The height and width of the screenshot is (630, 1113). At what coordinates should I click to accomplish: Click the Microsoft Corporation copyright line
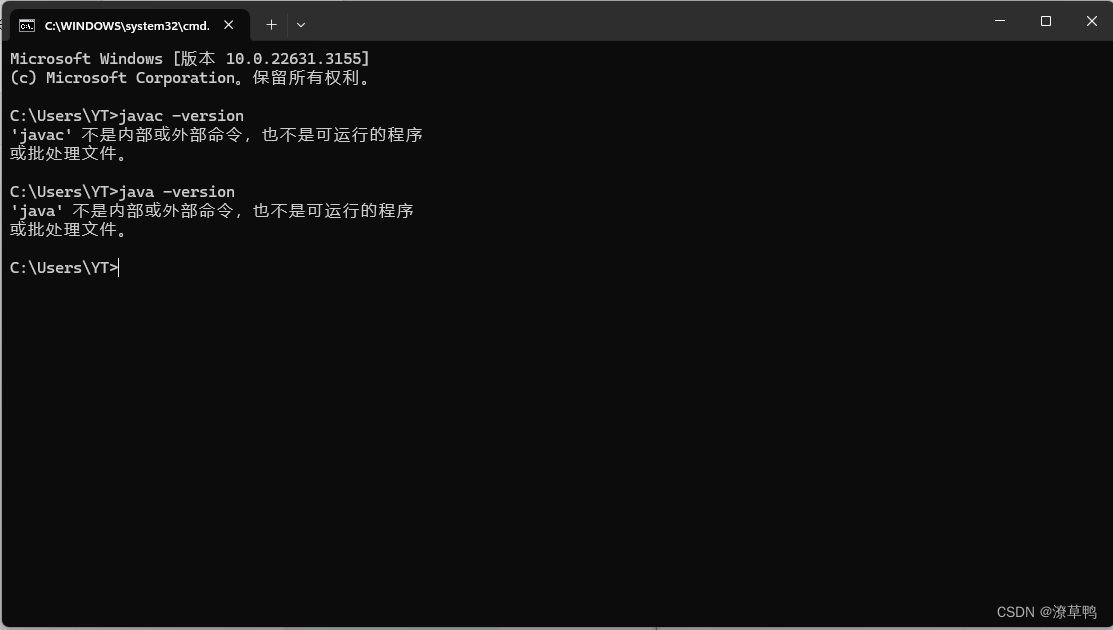[x=190, y=77]
